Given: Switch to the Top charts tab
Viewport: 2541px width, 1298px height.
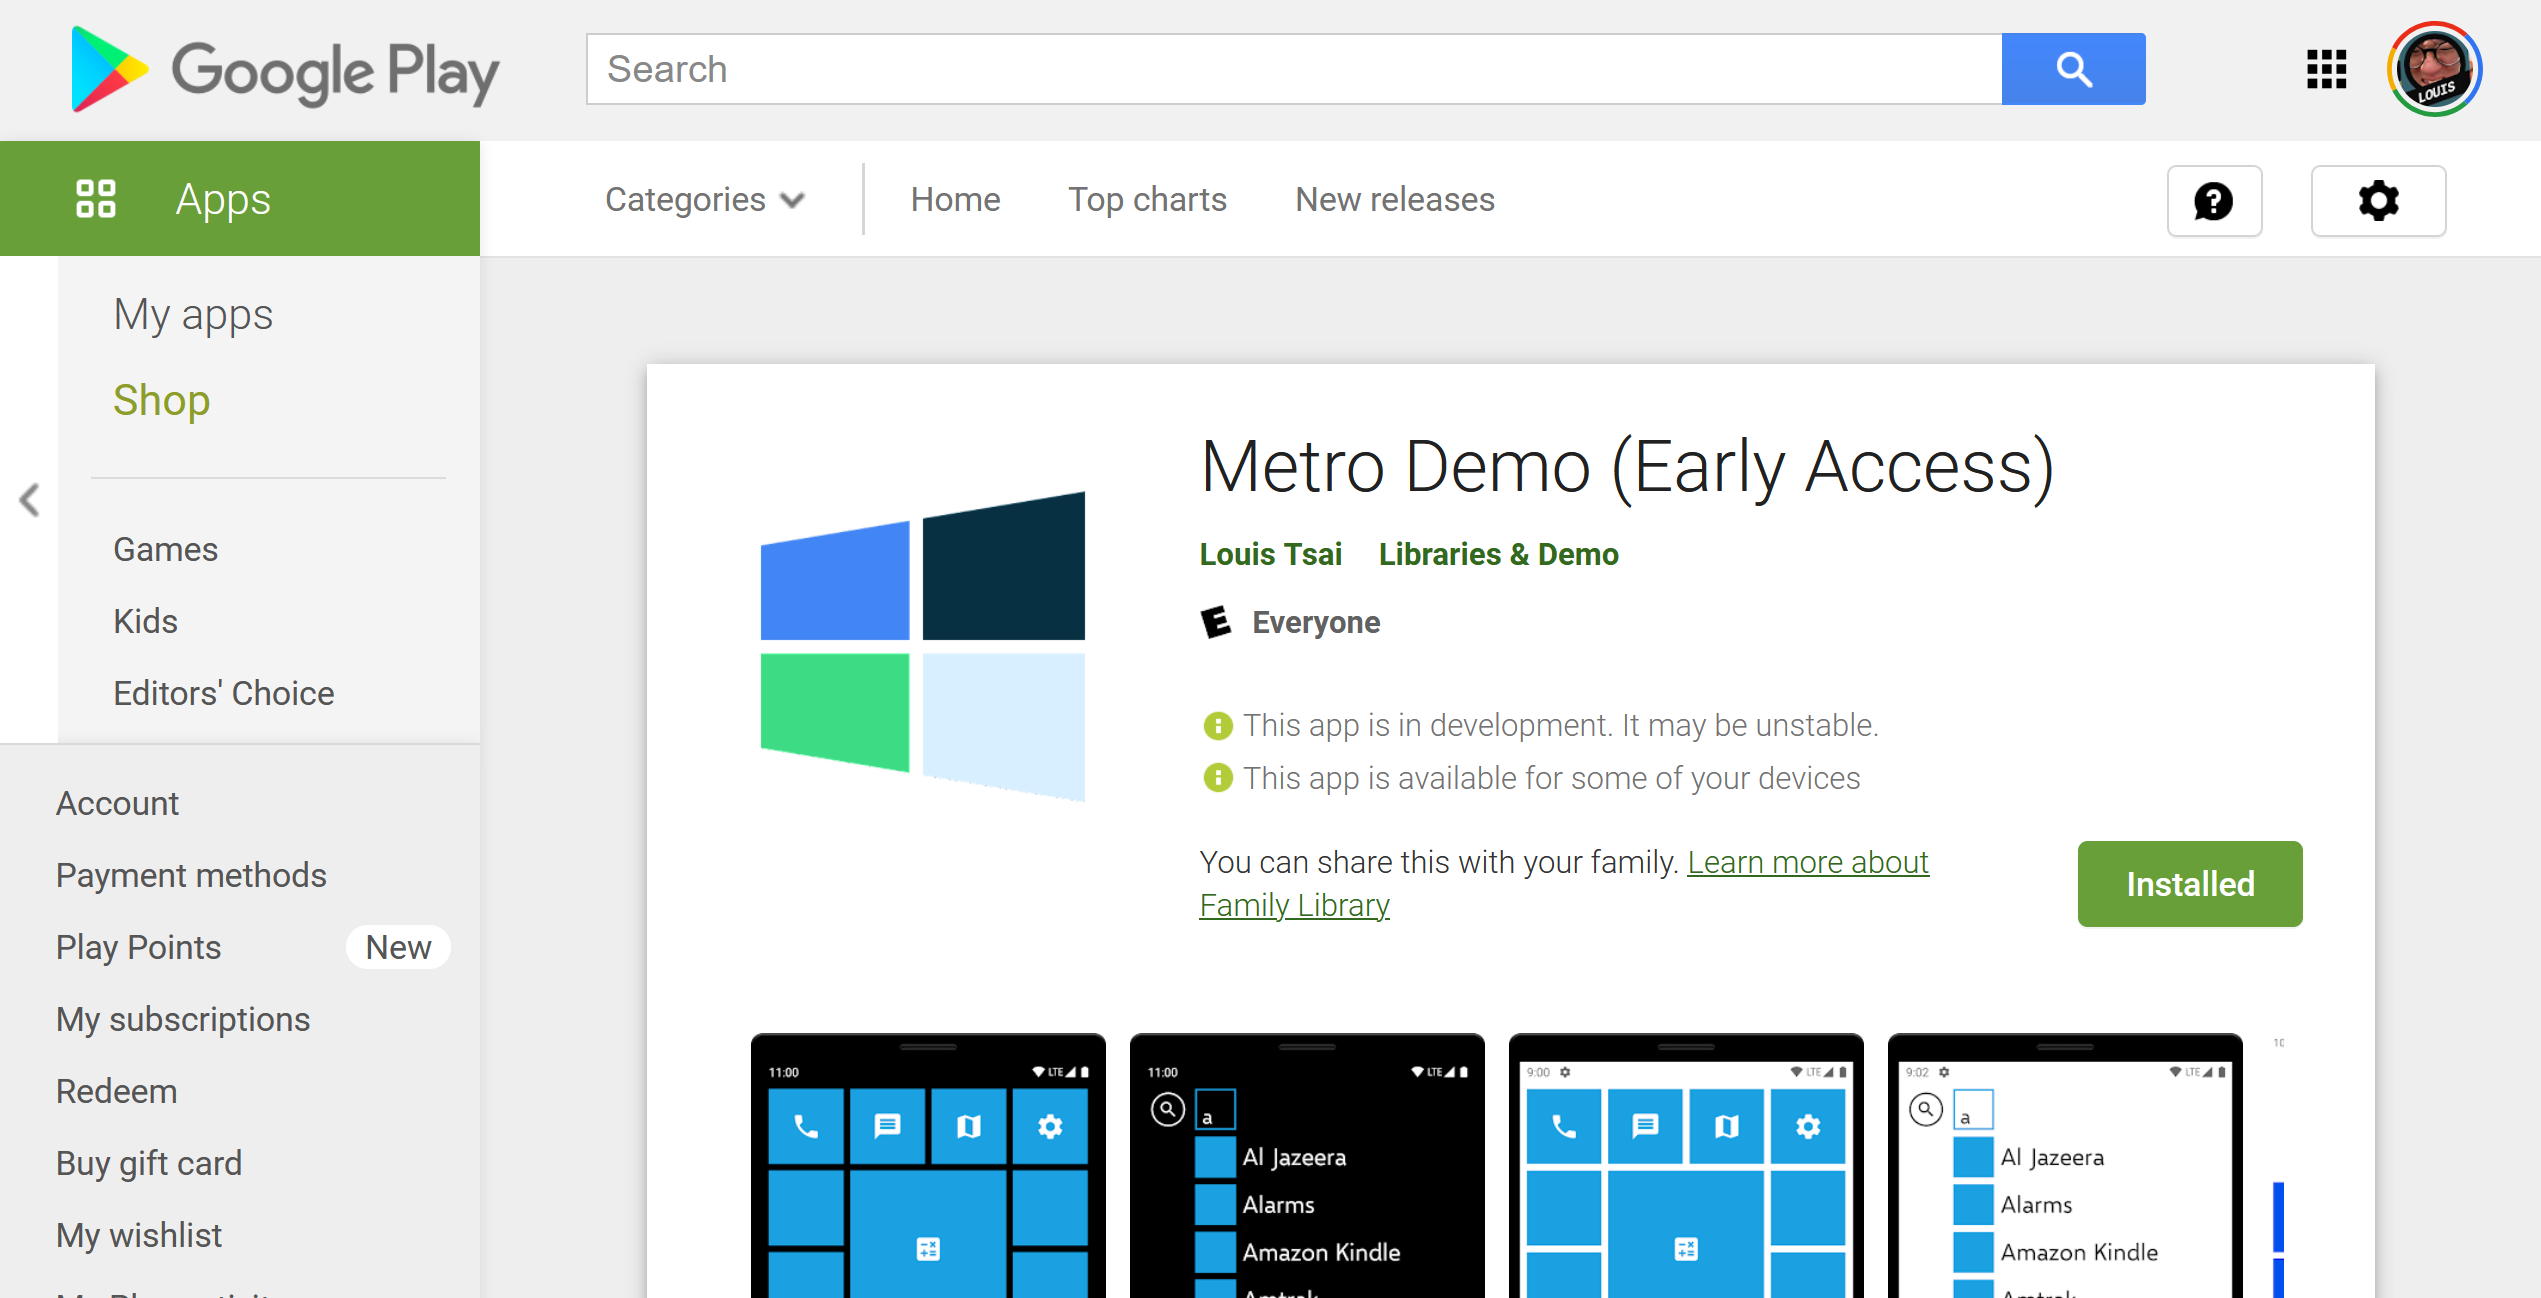Looking at the screenshot, I should [x=1147, y=200].
